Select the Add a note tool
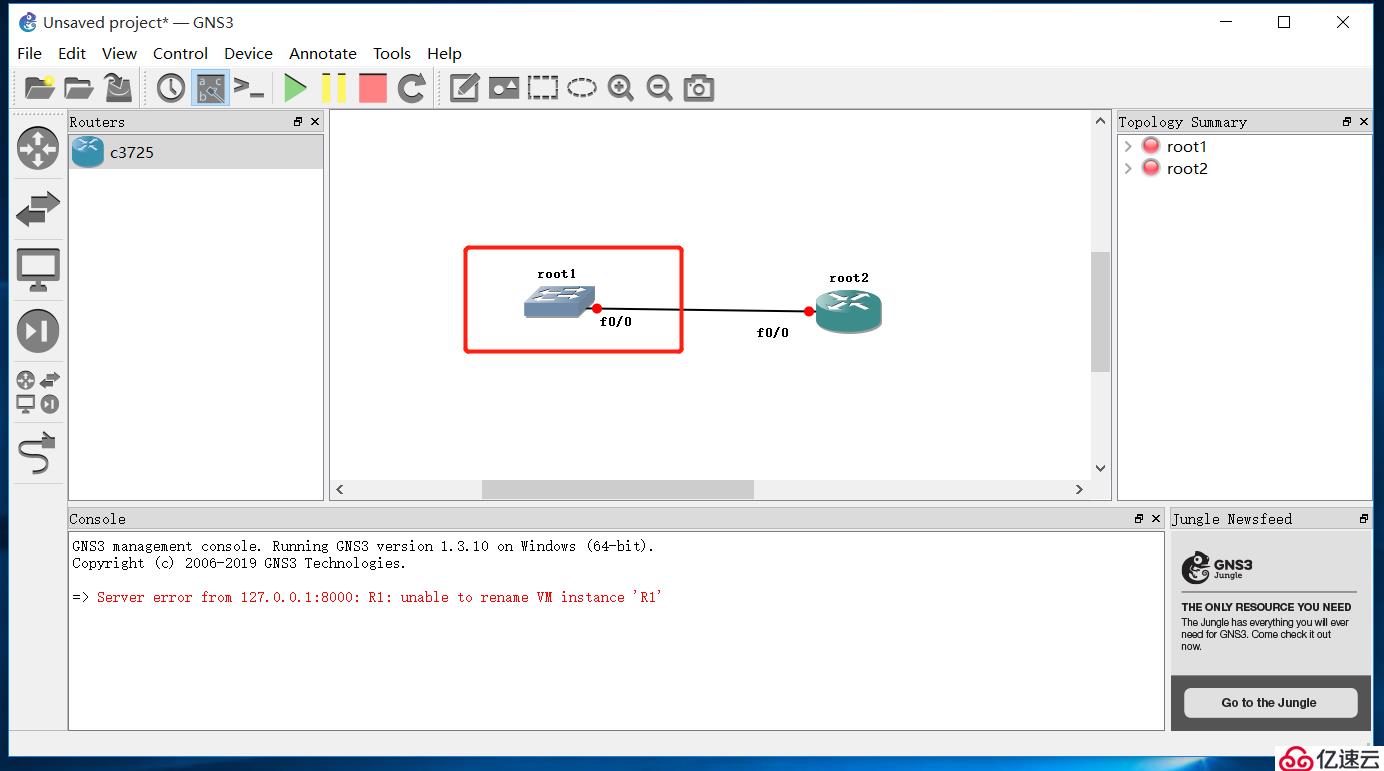 point(464,88)
